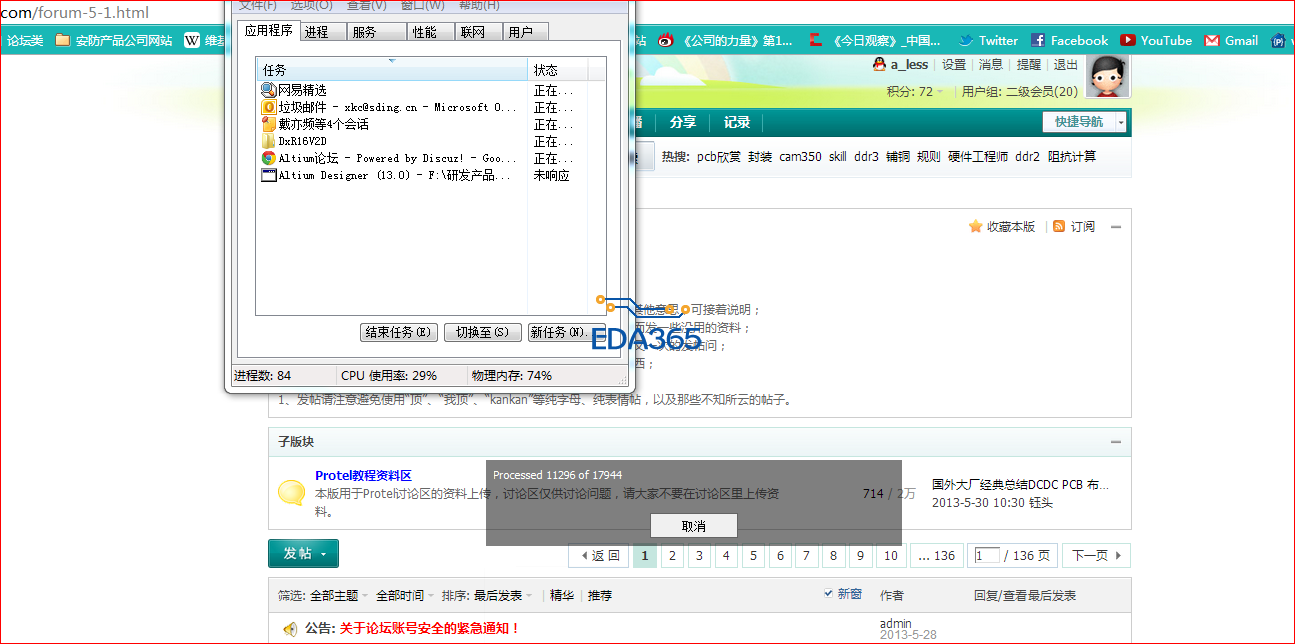Click the folder icon of DxR16V2D task
Screen dimensions: 1295x644
pyautogui.click(x=268, y=141)
